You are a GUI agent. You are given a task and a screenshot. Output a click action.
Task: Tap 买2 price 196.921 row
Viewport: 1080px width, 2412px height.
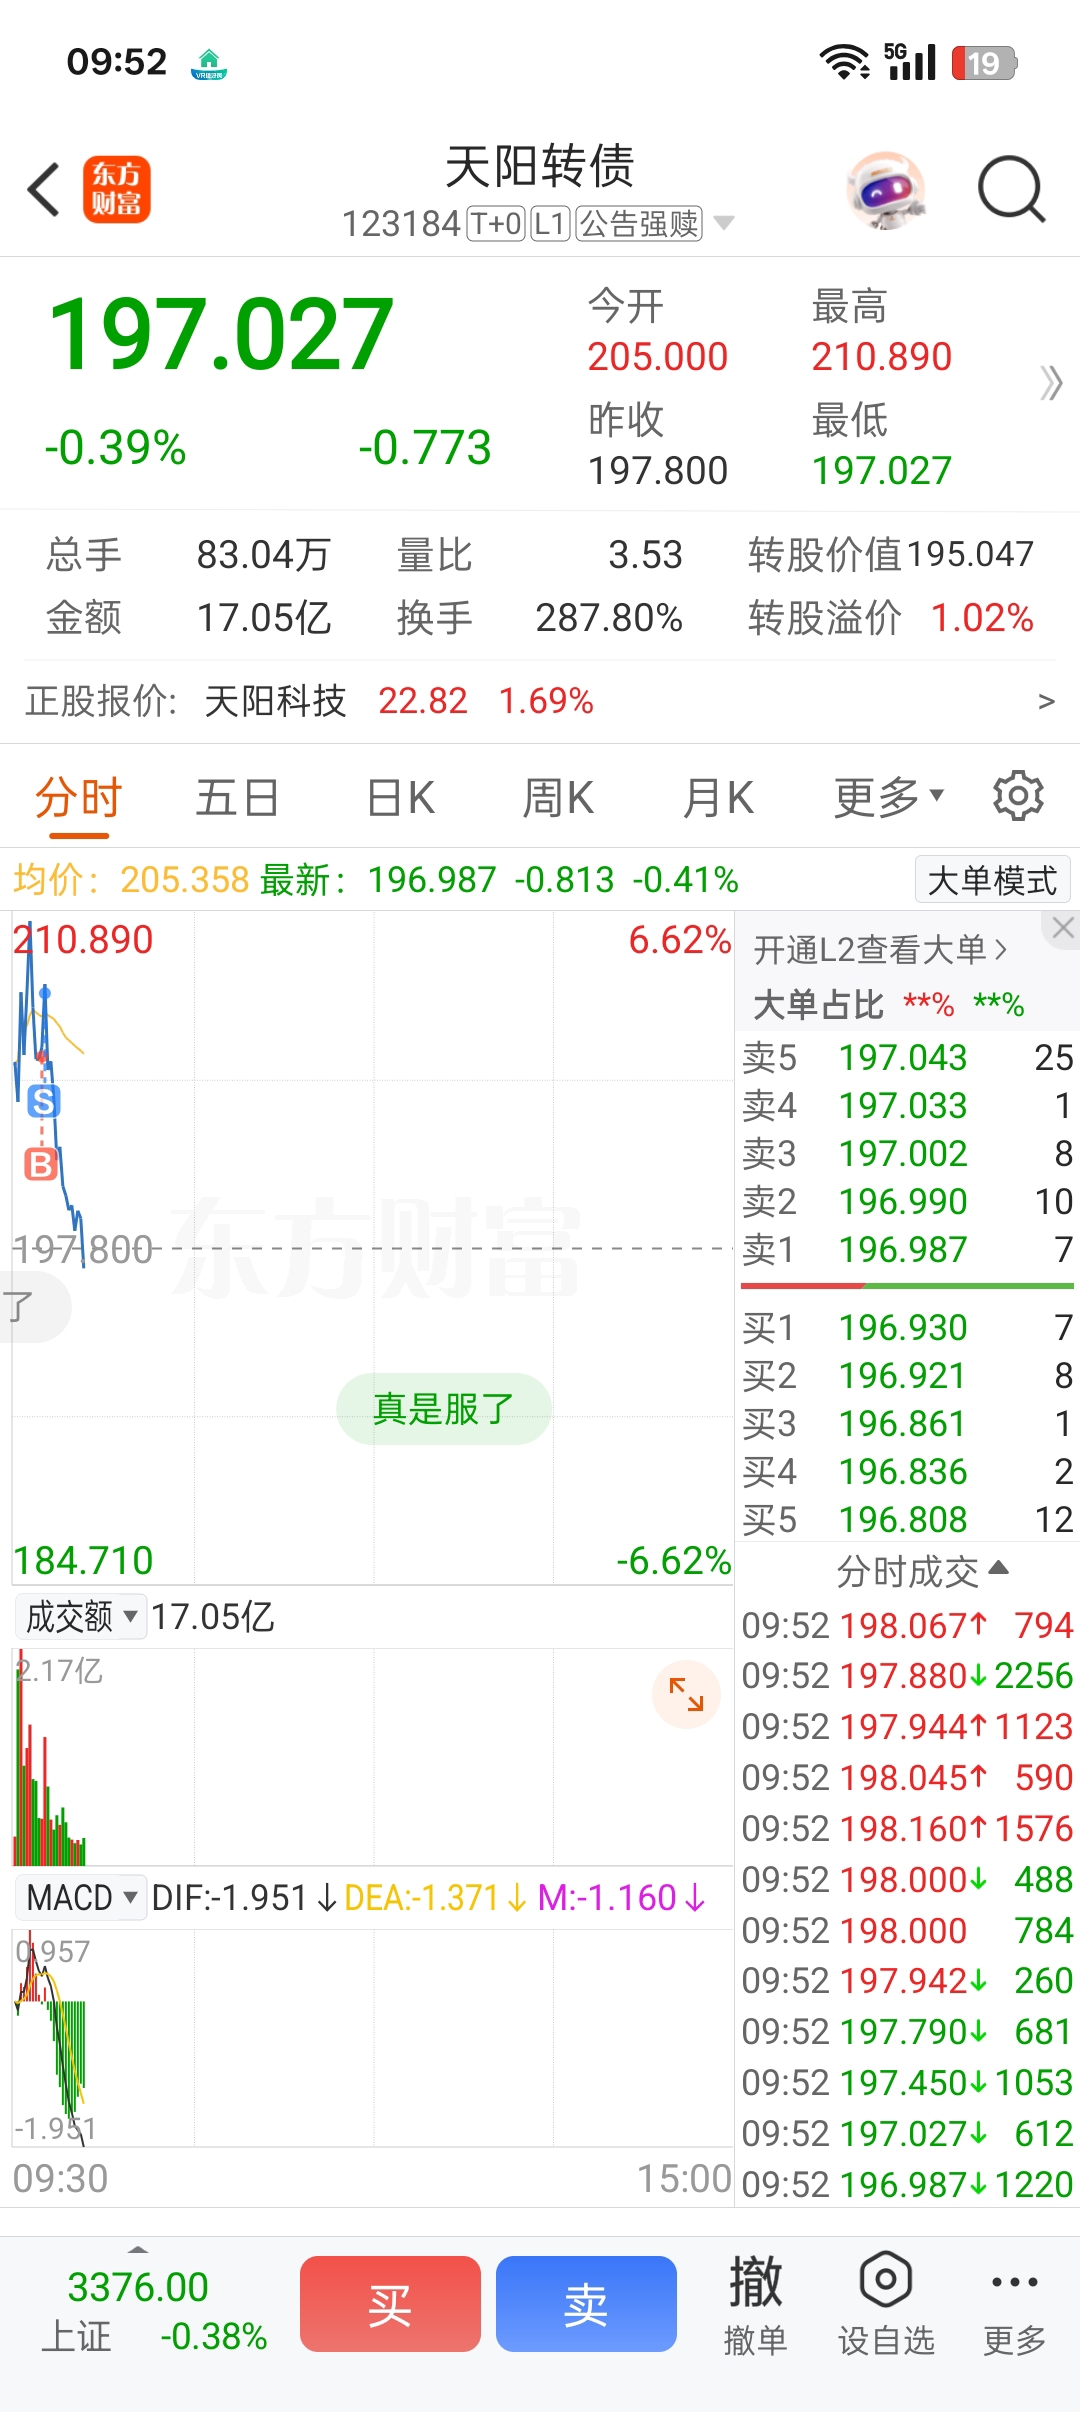[907, 1375]
